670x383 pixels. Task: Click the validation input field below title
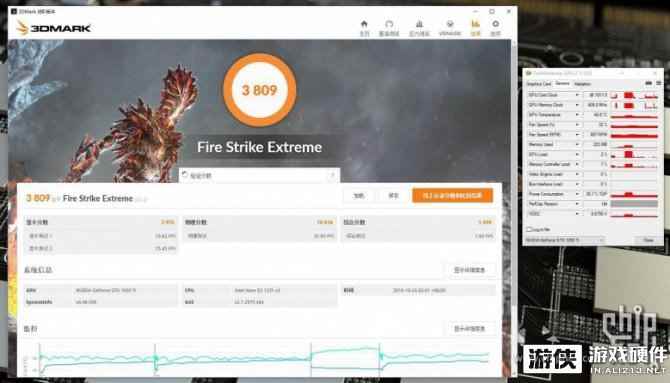coord(259,175)
